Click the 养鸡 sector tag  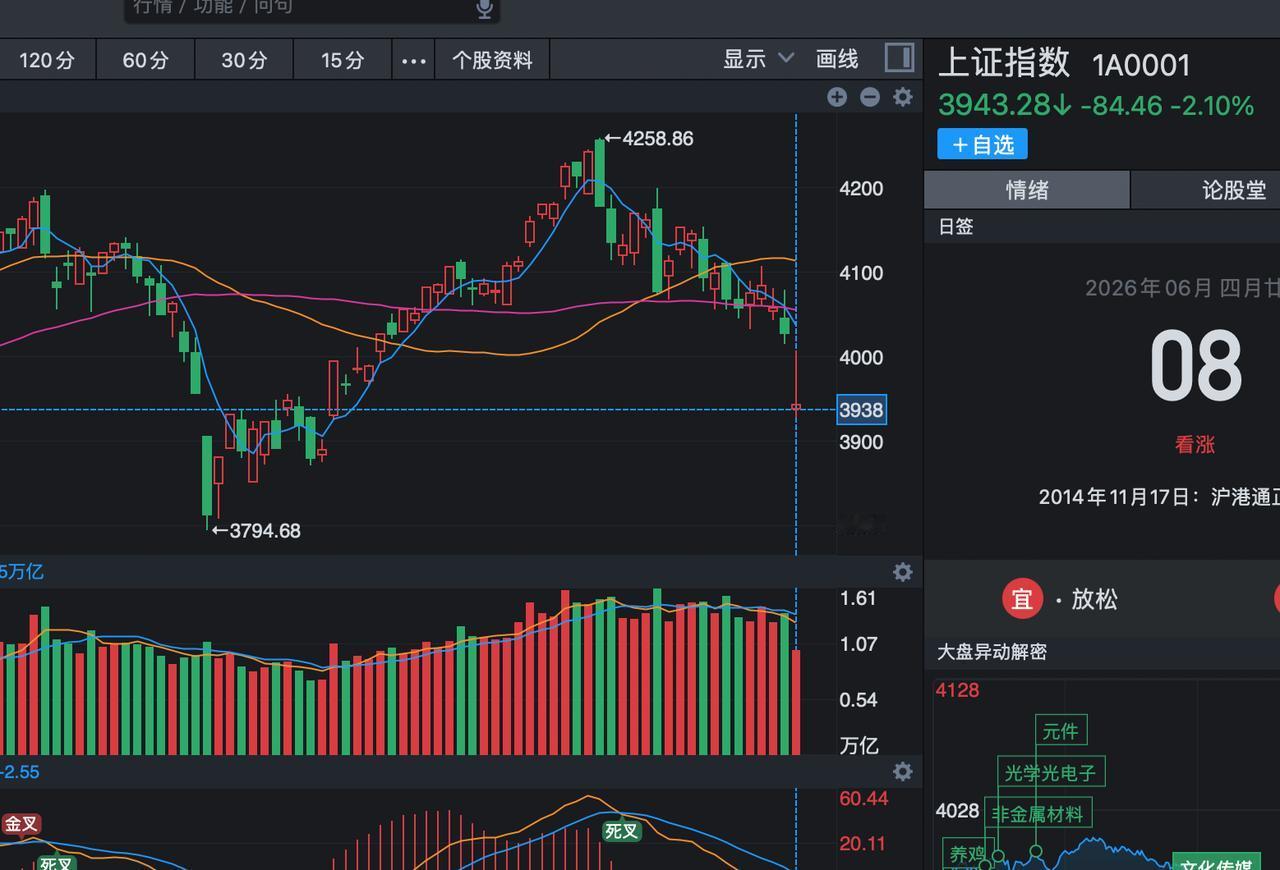pos(967,855)
